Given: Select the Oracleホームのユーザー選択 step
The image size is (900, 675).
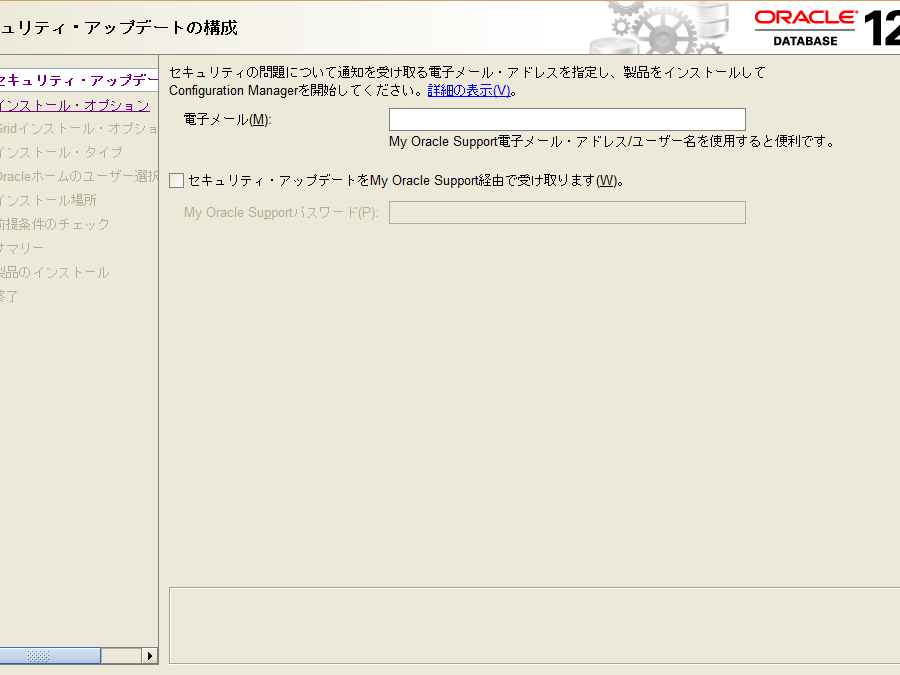Looking at the screenshot, I should [x=79, y=177].
